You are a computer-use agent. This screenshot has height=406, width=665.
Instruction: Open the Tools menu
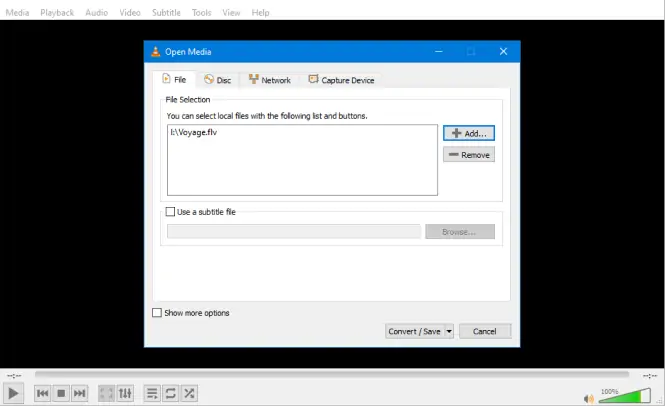(x=201, y=13)
